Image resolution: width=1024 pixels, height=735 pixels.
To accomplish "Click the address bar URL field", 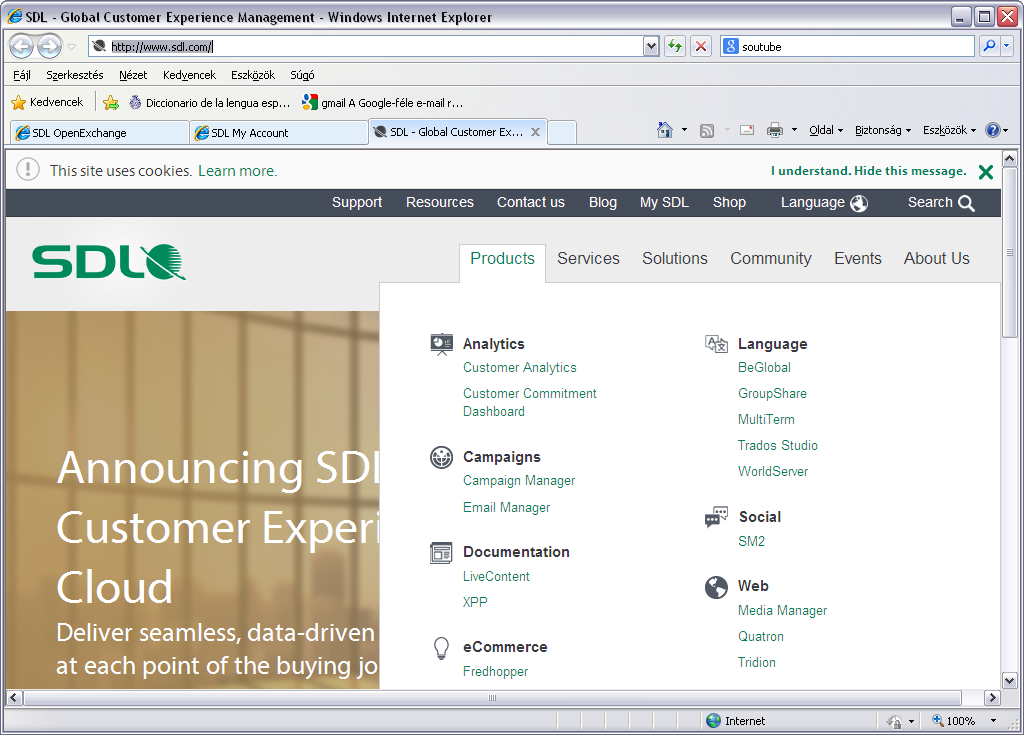I will pyautogui.click(x=366, y=46).
